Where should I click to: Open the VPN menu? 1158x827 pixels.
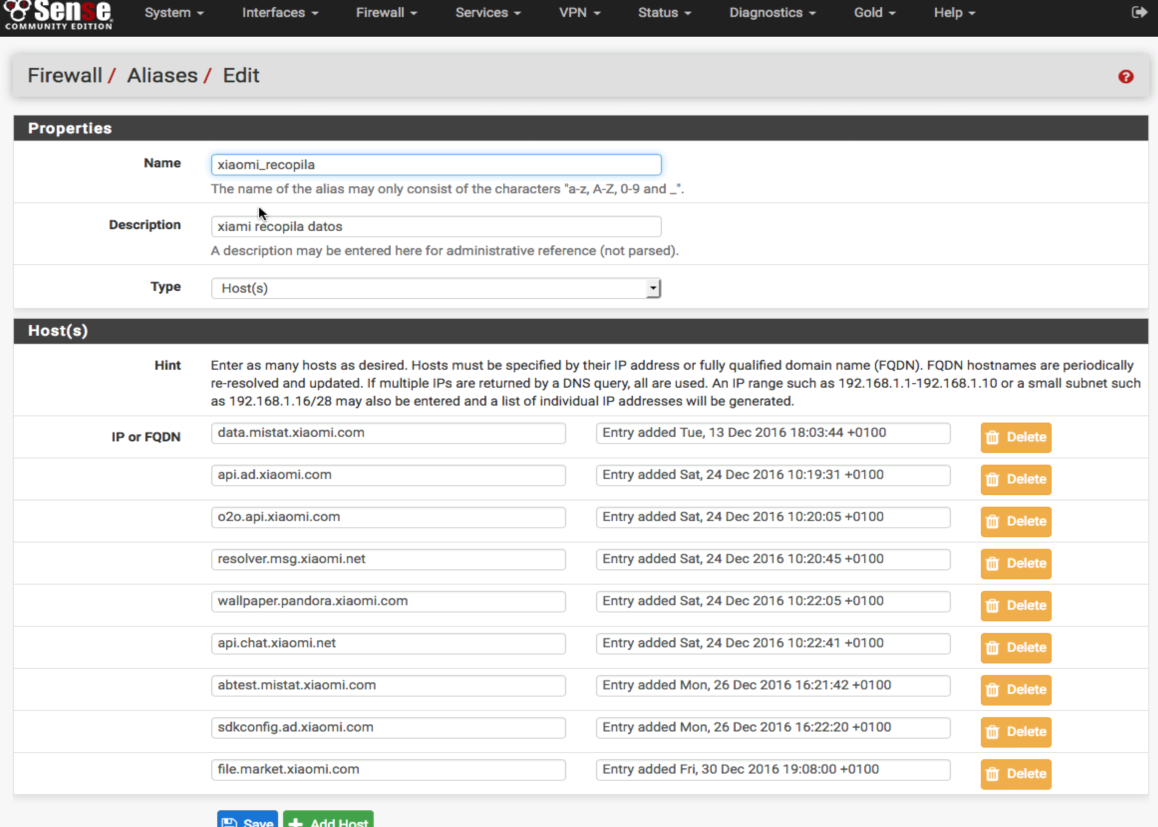click(x=580, y=13)
